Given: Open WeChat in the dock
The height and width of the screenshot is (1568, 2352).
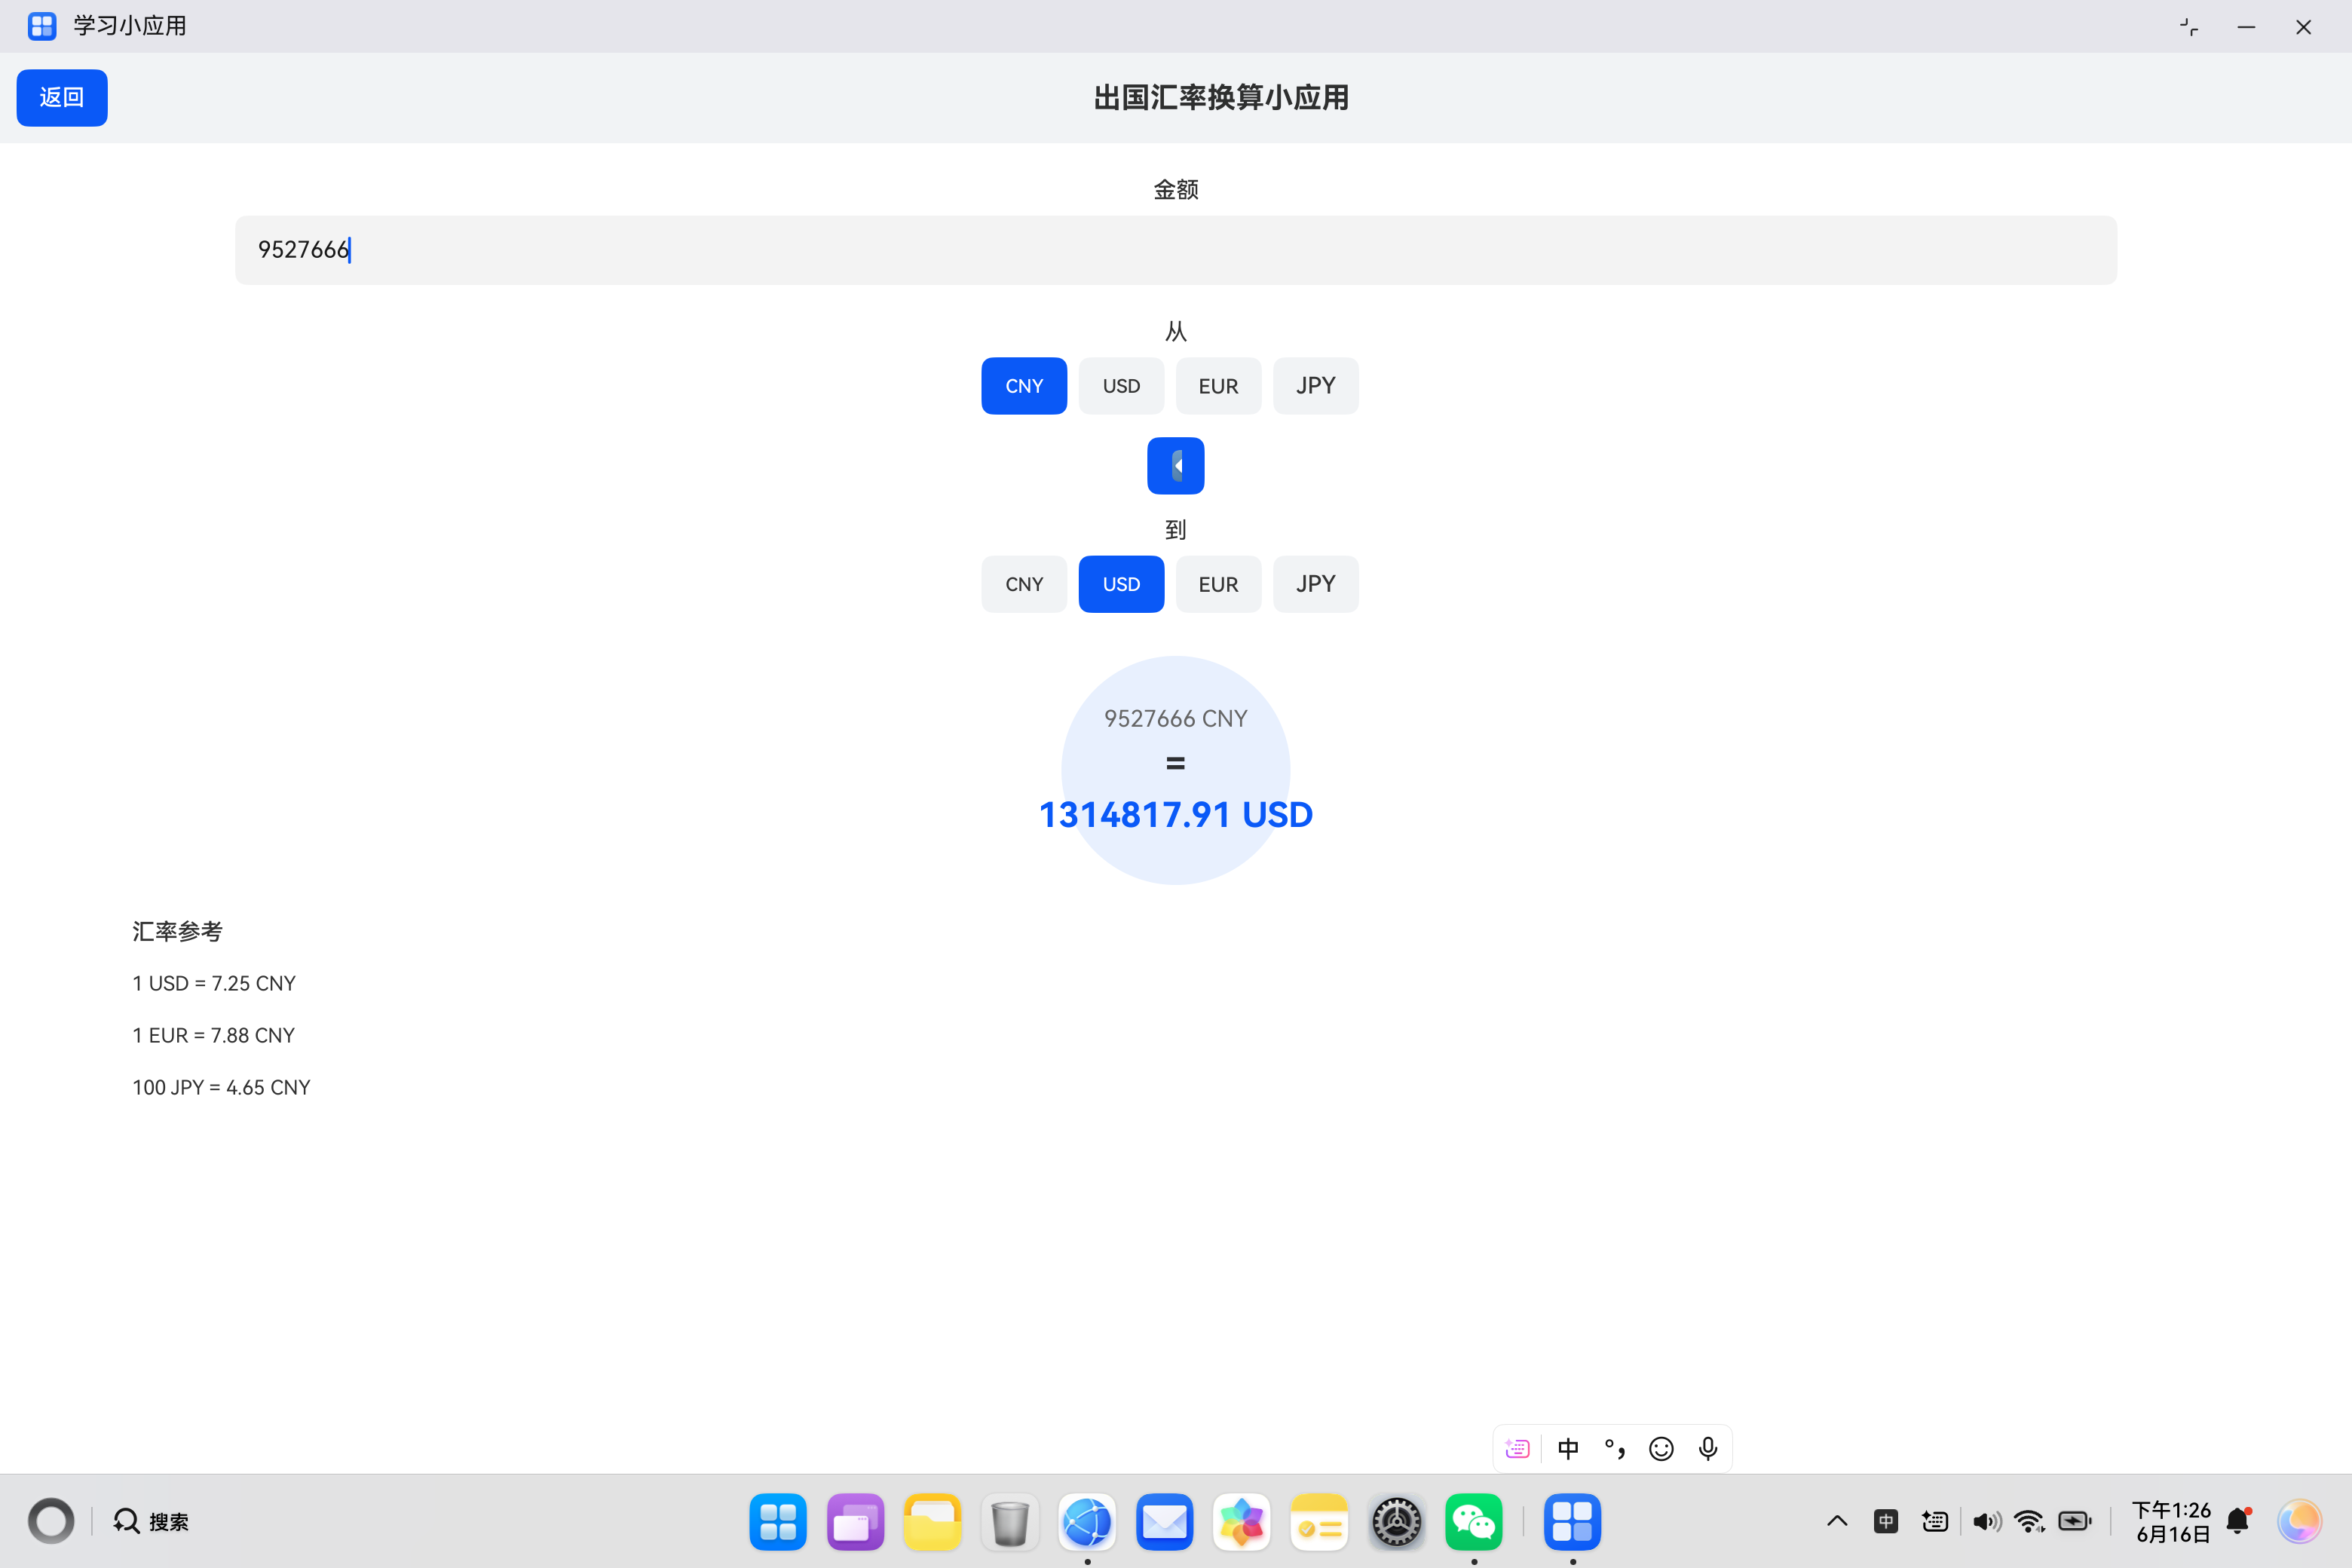Looking at the screenshot, I should pyautogui.click(x=1474, y=1521).
